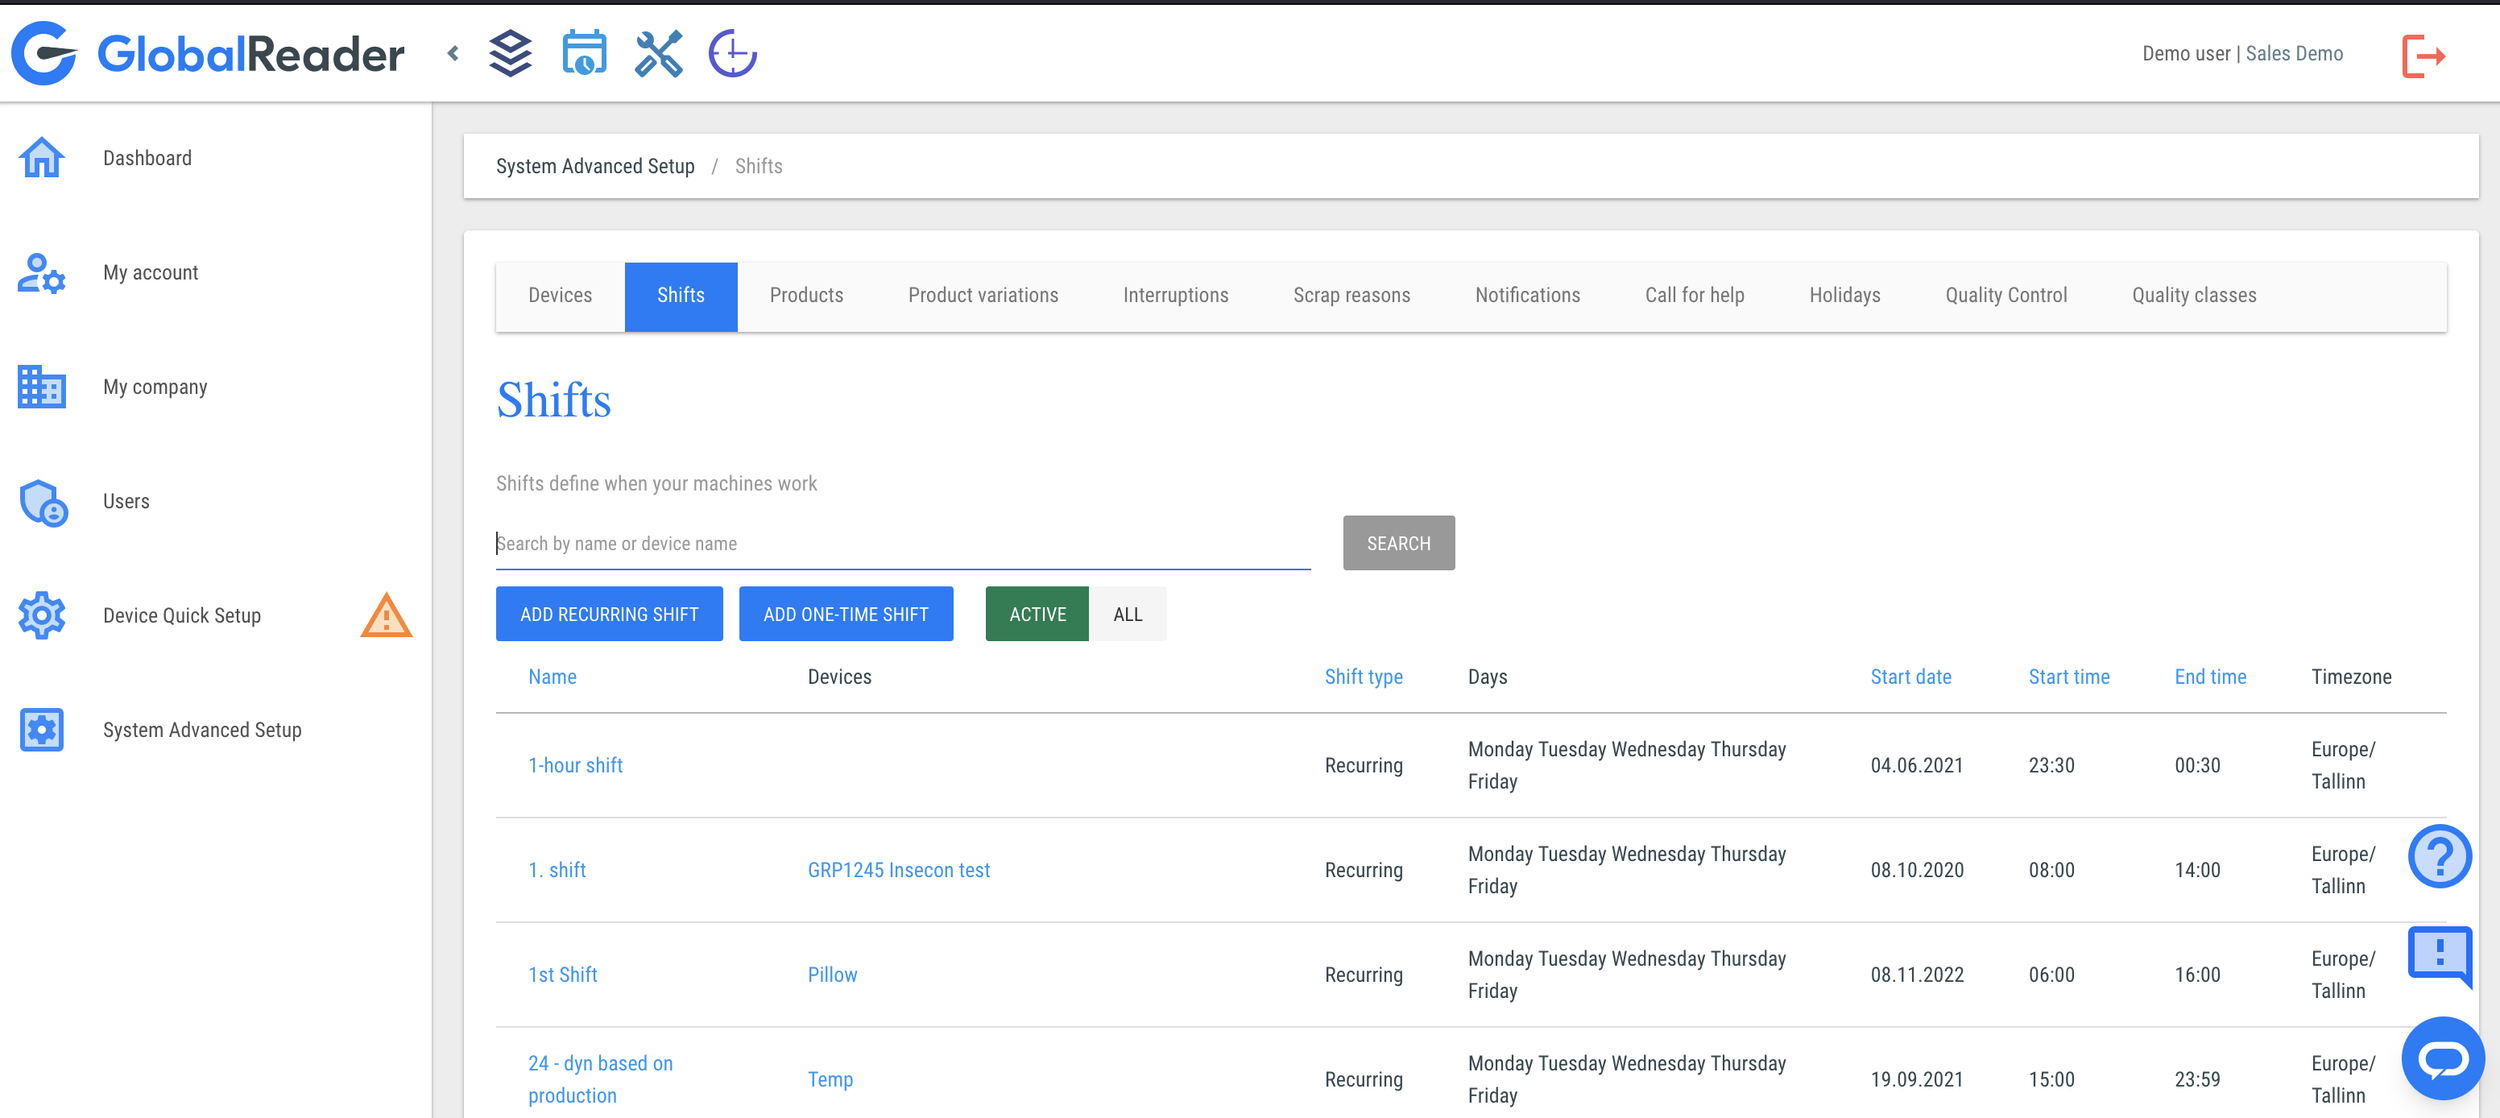Click the purple clock icon in header
The width and height of the screenshot is (2500, 1118).
coord(732,54)
